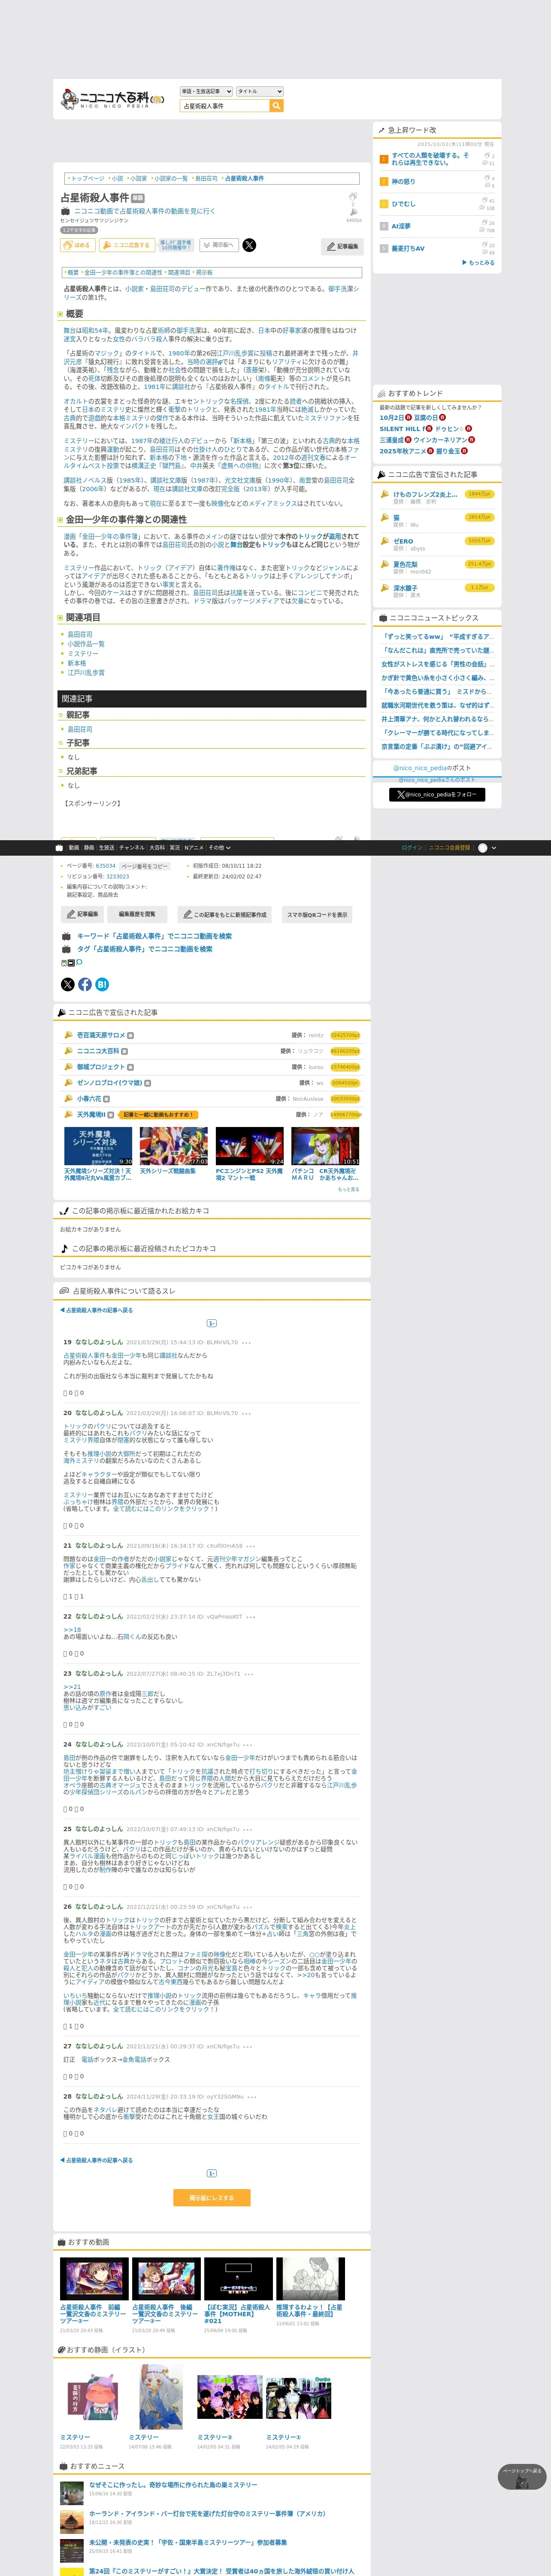This screenshot has width=551, height=2576.
Task: Open the ellipsis menu on comment 19
Action: (246, 1342)
